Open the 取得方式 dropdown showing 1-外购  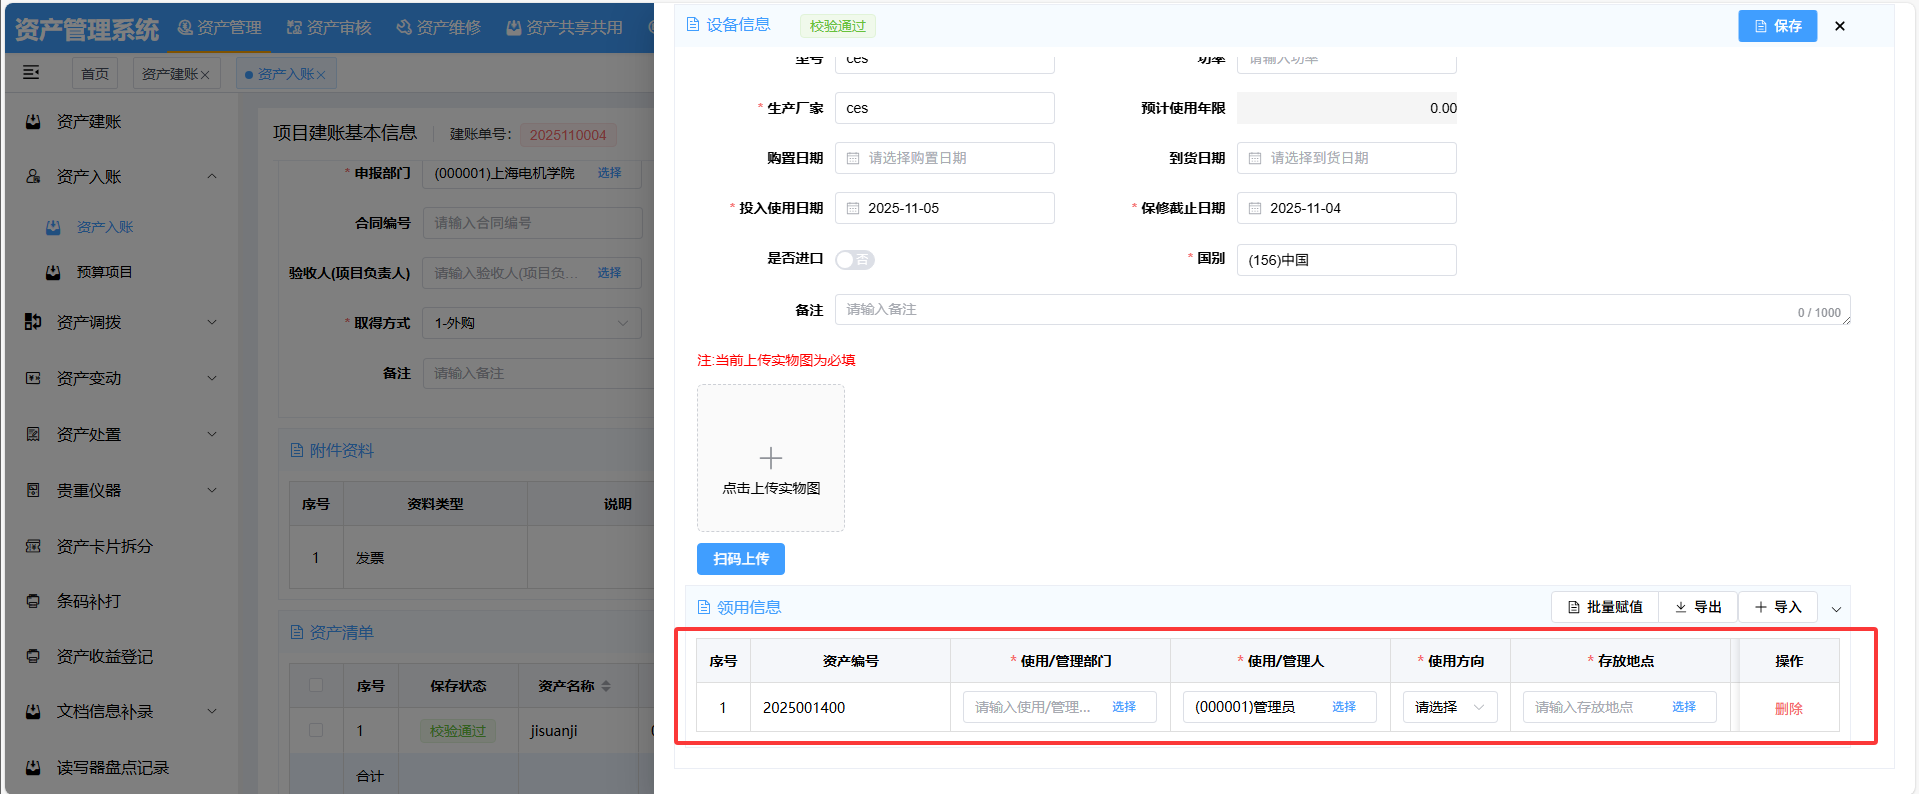click(x=531, y=323)
